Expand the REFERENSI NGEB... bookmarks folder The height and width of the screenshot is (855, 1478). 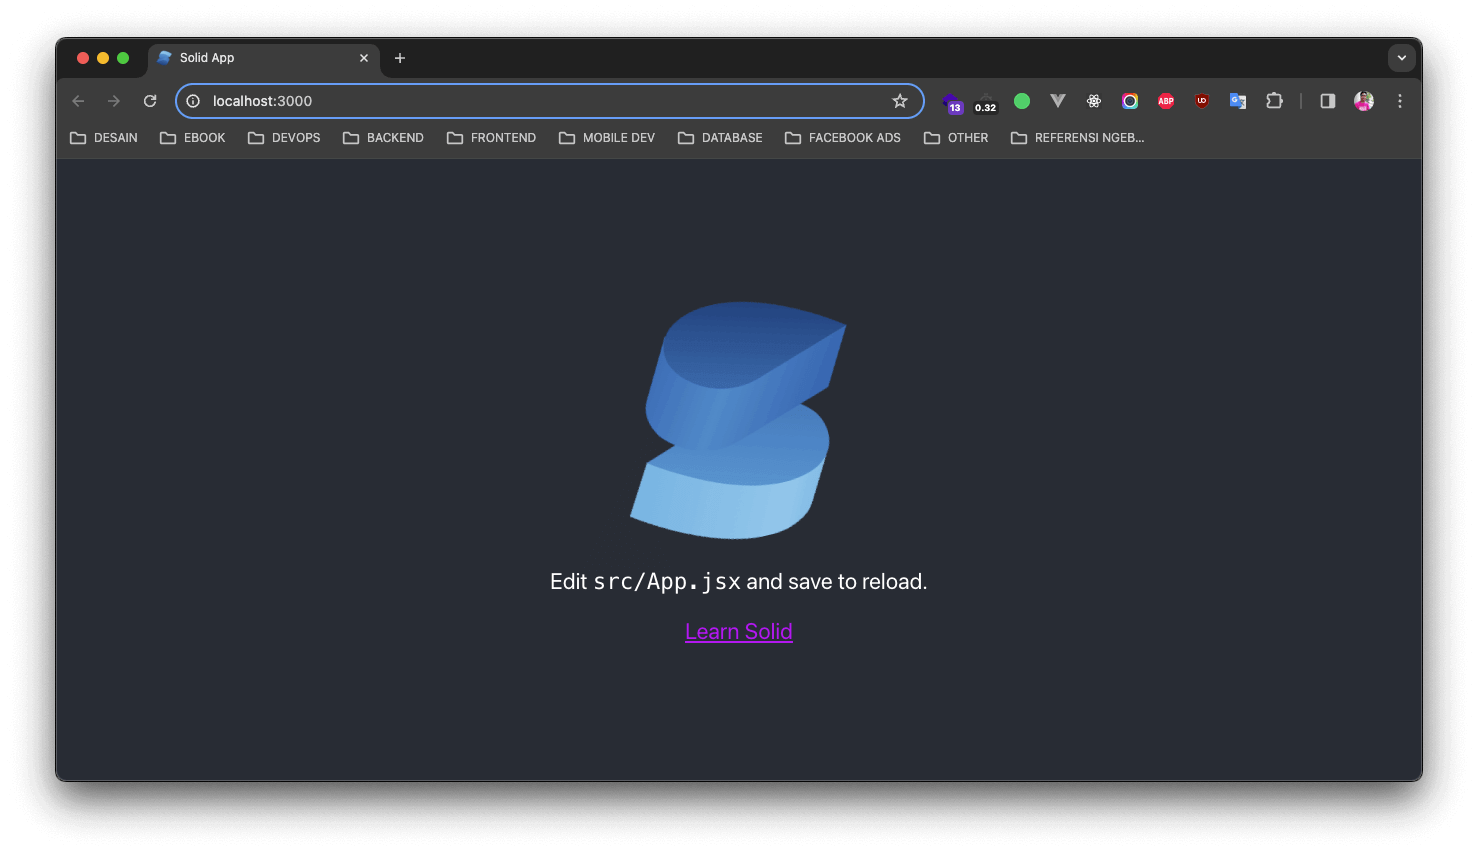click(1078, 138)
